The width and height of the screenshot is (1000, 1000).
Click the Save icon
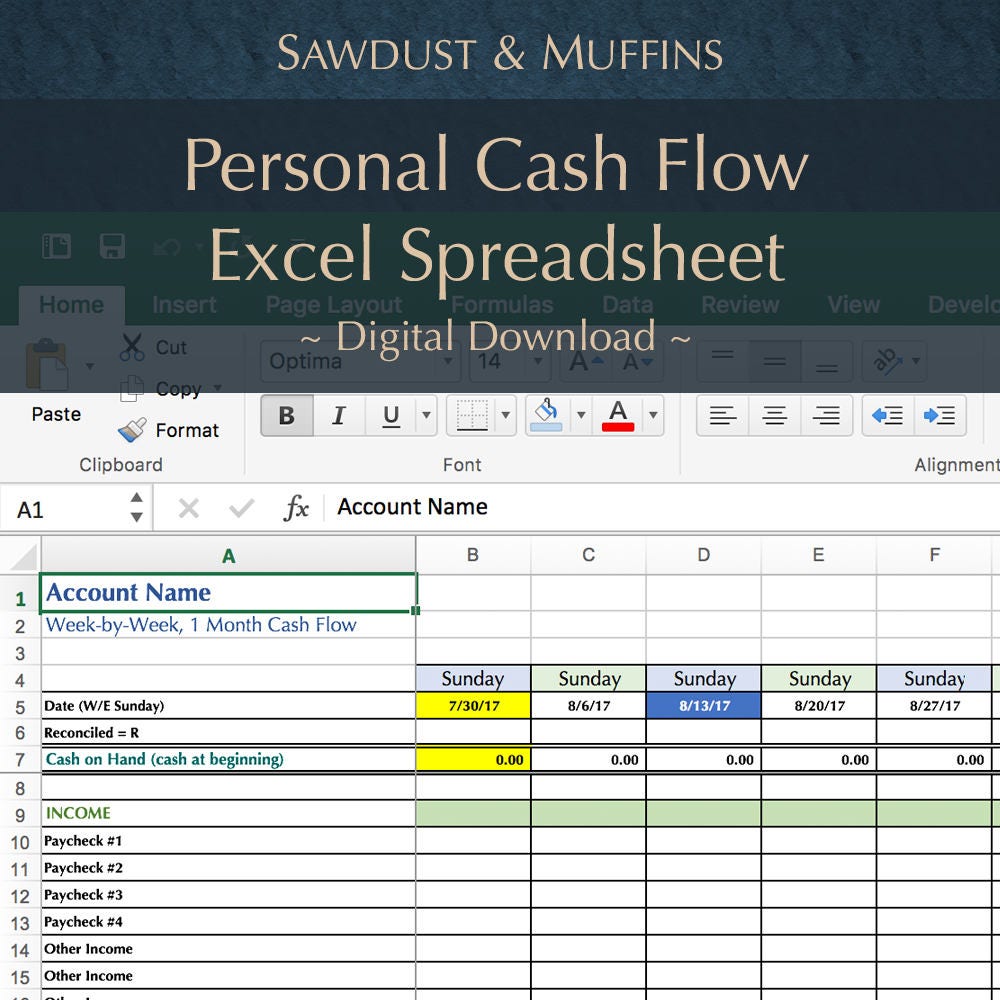pyautogui.click(x=112, y=247)
